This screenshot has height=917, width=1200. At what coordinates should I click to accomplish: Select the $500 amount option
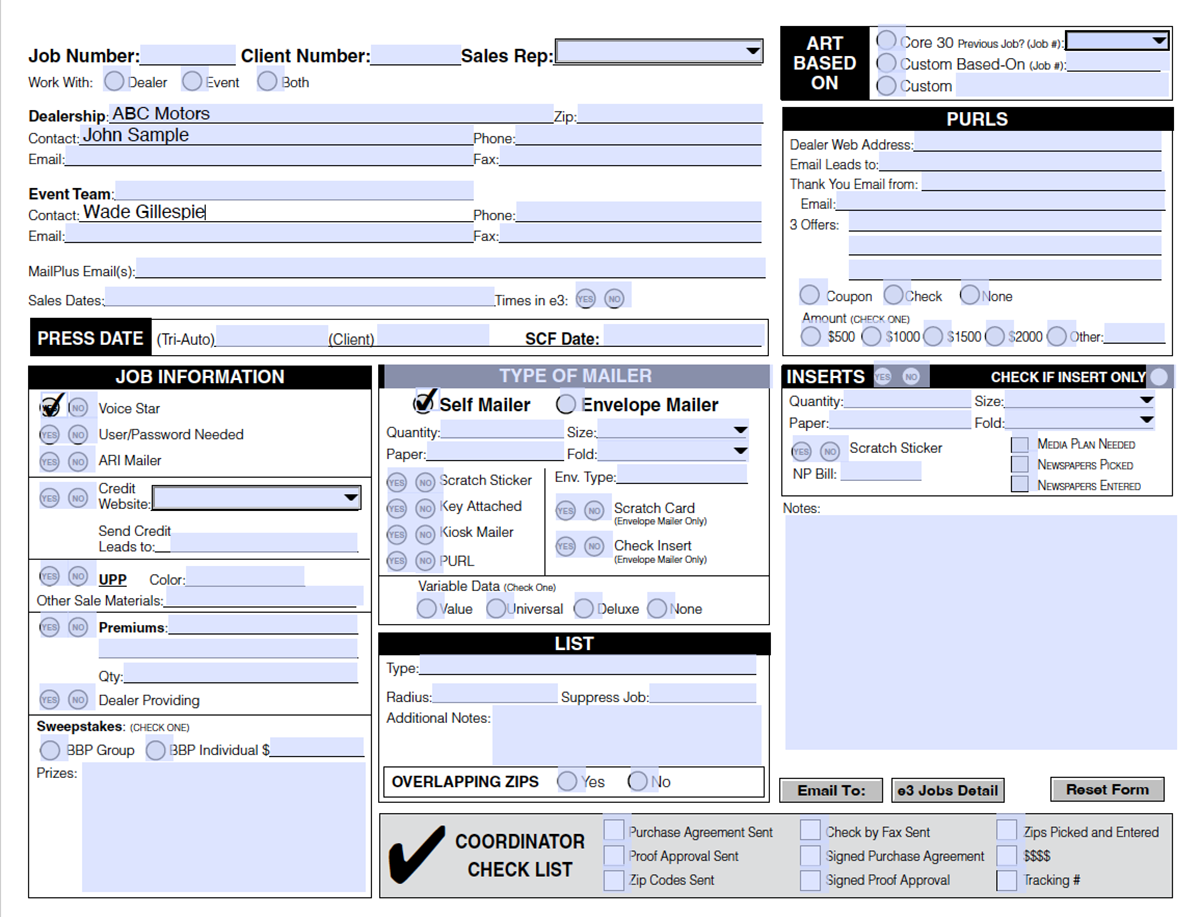pyautogui.click(x=812, y=336)
